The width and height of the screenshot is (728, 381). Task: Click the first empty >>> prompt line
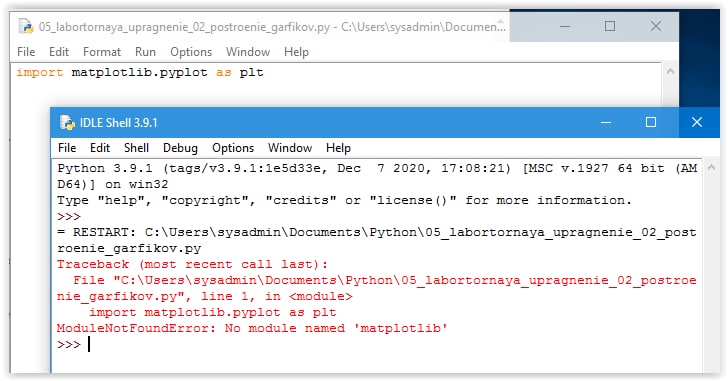click(x=69, y=217)
